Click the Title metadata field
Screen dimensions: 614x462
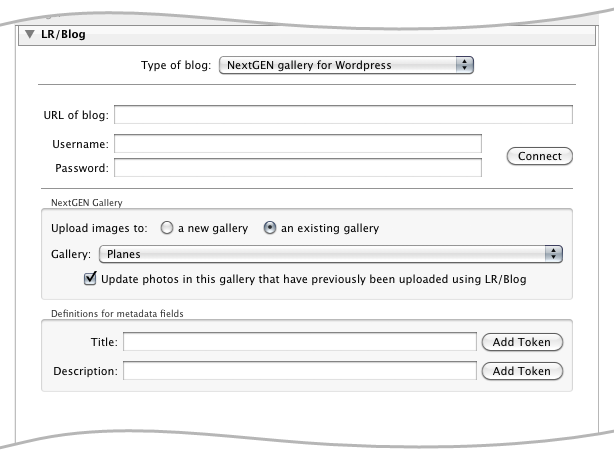pyautogui.click(x=300, y=342)
